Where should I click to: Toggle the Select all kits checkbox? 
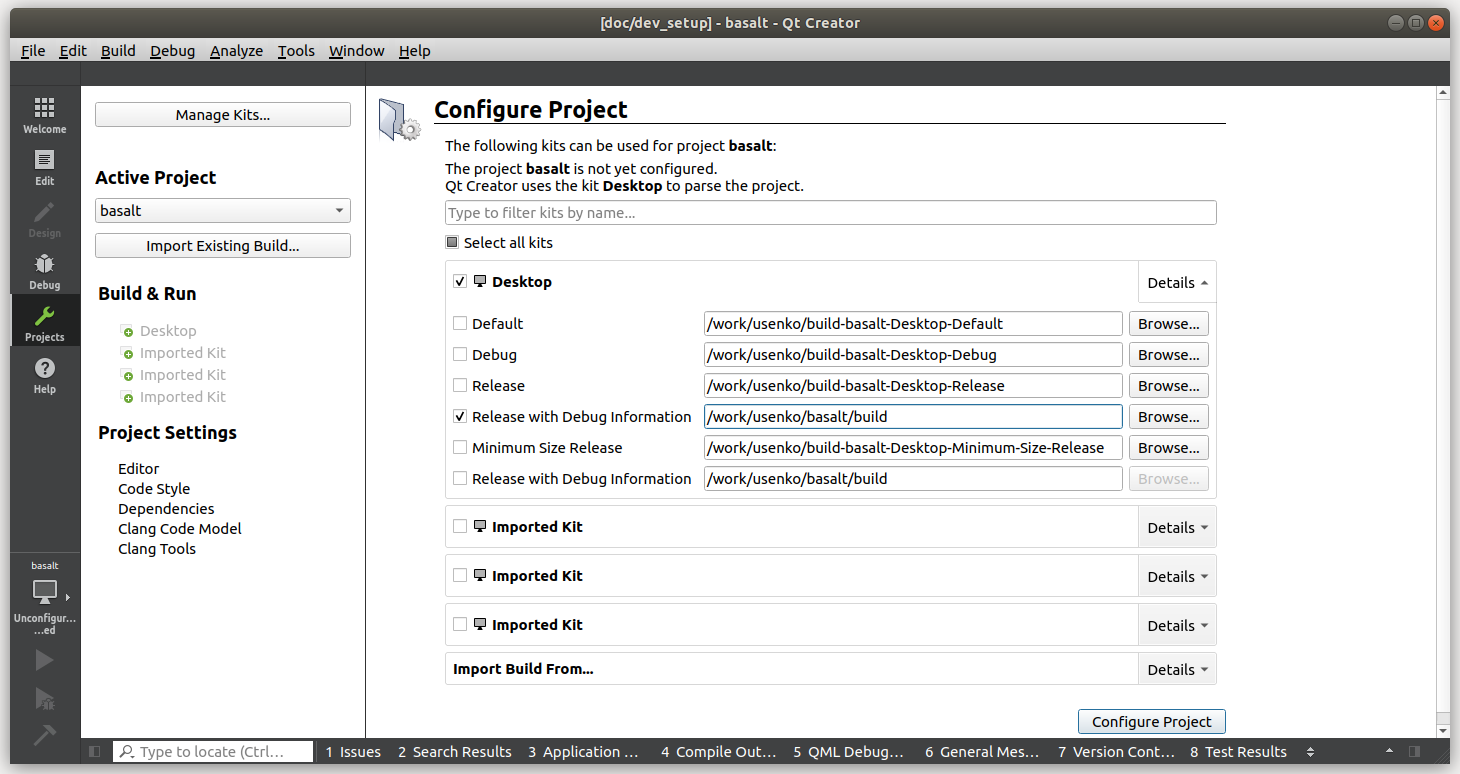pyautogui.click(x=452, y=242)
